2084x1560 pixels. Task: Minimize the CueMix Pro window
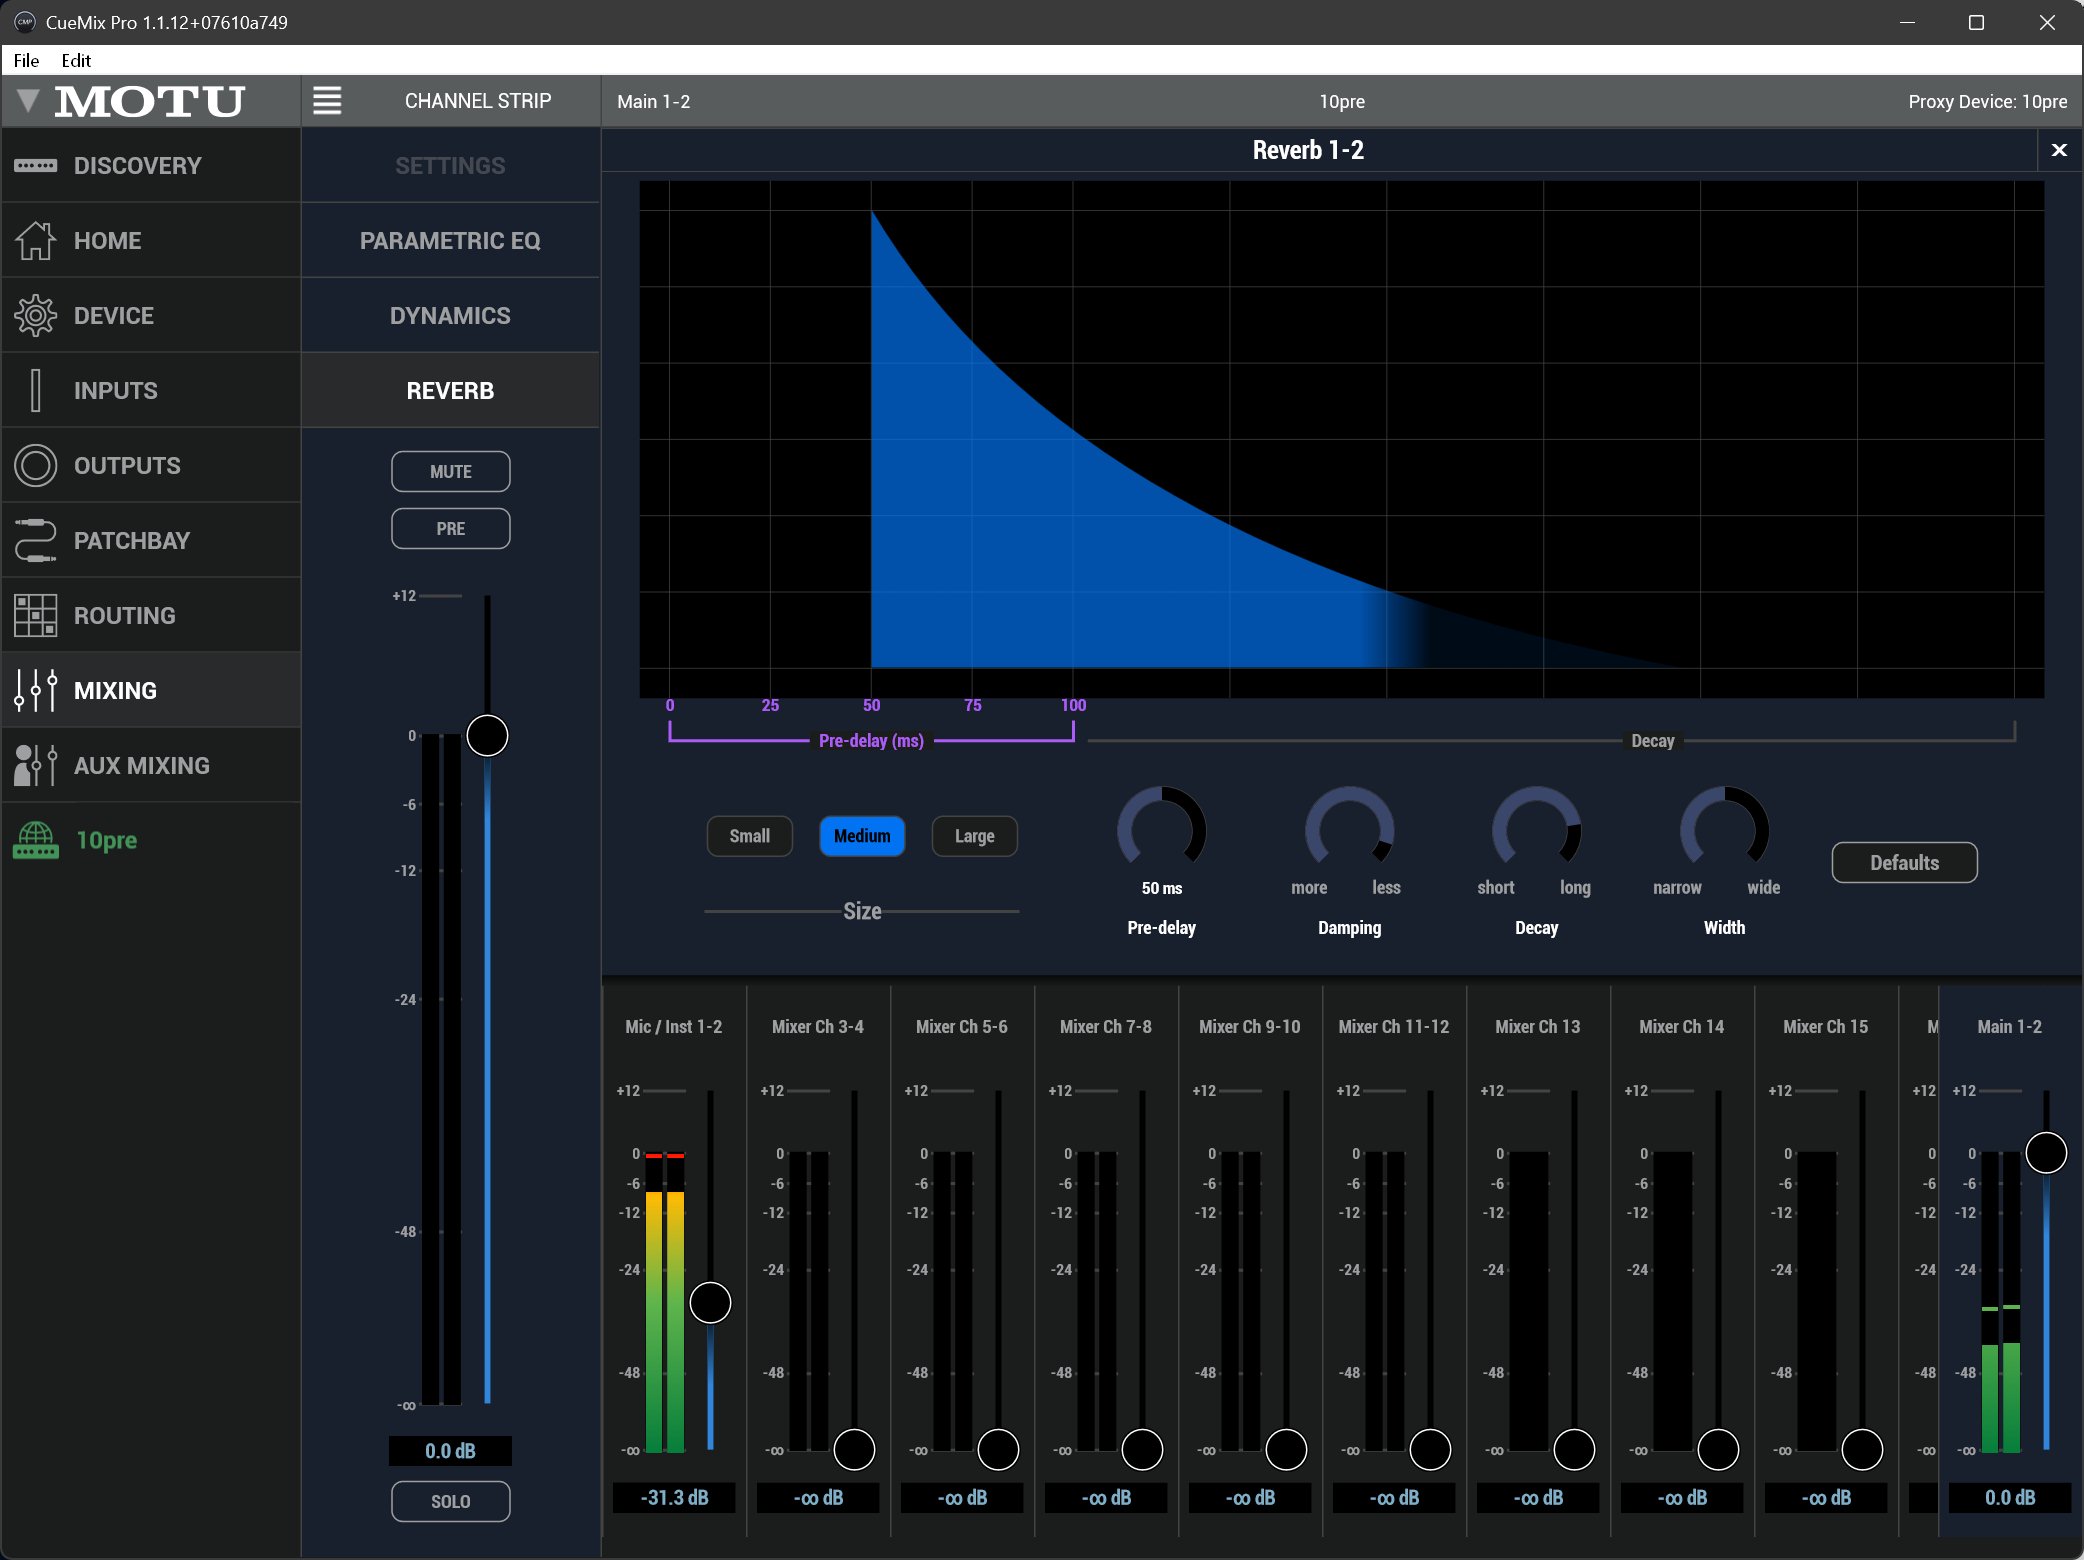coord(1907,22)
